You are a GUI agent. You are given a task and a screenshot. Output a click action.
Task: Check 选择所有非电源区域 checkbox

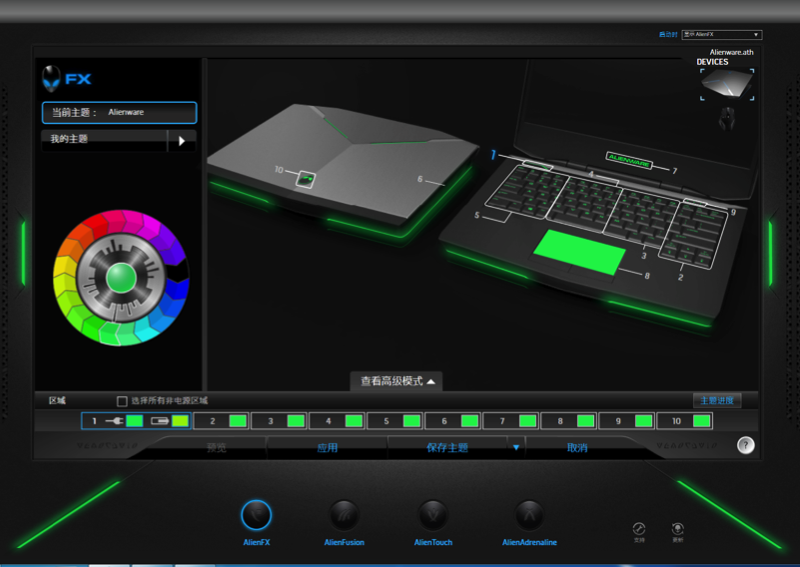point(122,401)
